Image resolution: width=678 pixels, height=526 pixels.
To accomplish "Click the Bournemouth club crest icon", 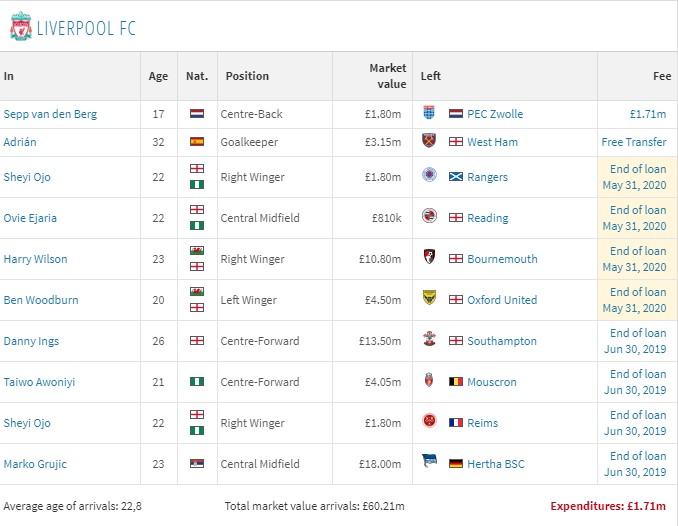I will click(430, 259).
